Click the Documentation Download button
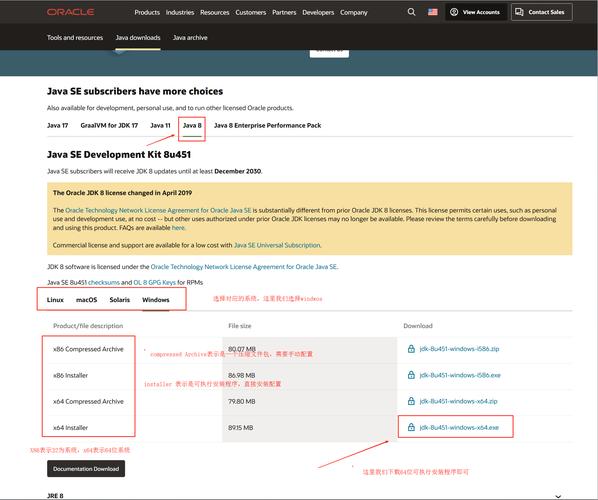This screenshot has height=500, width=598. [x=86, y=468]
